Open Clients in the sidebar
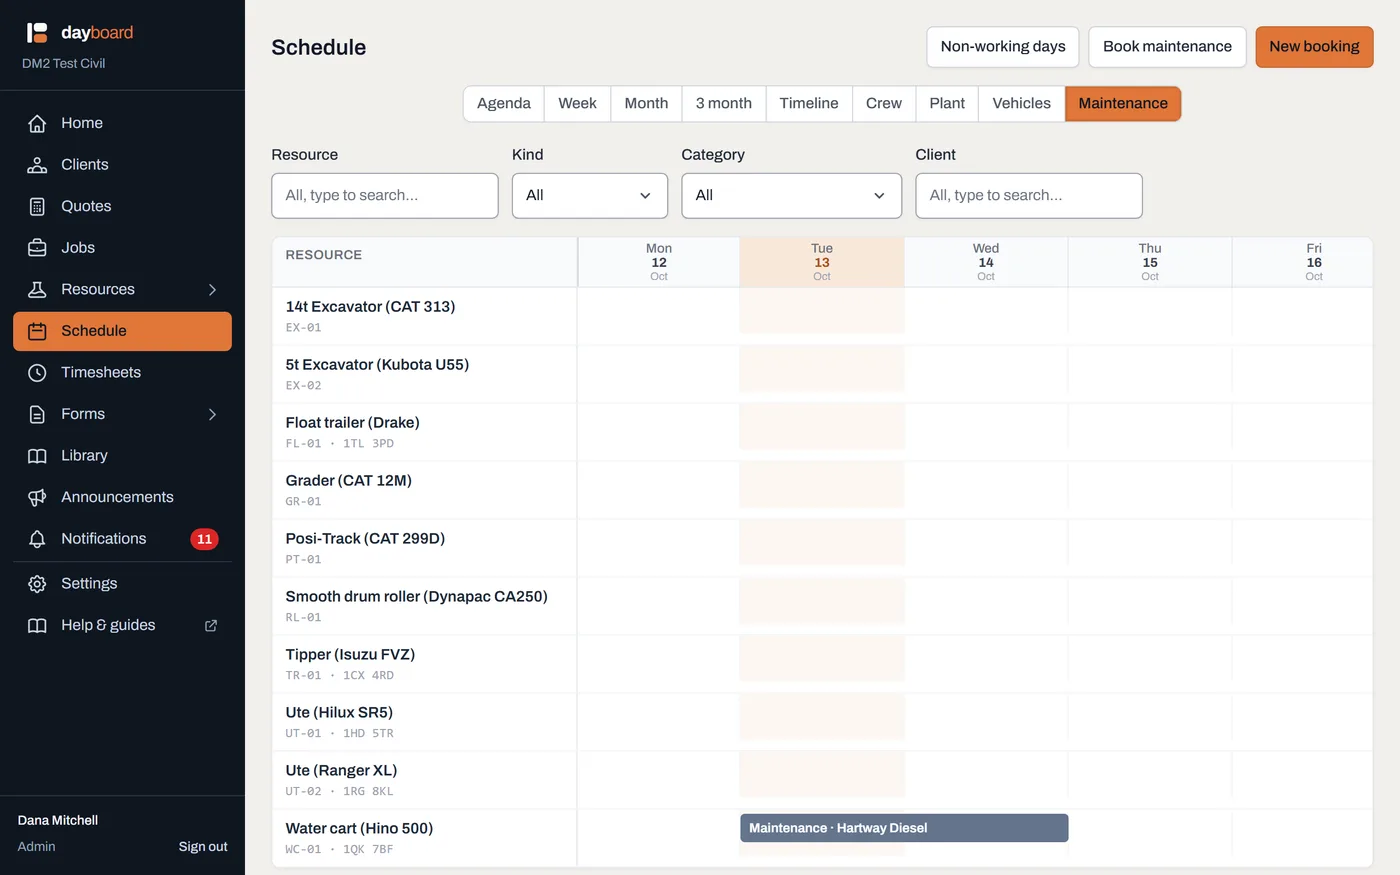Screen dimensions: 1400x875 pyautogui.click(x=122, y=165)
